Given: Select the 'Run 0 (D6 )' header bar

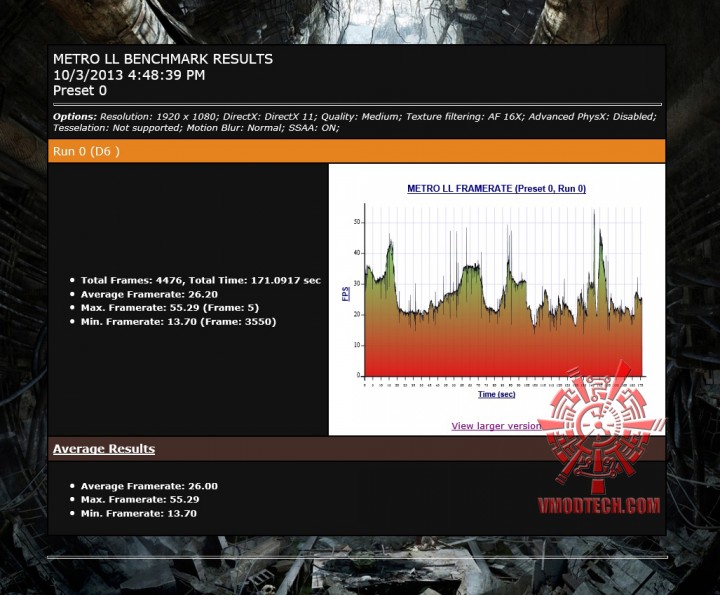Looking at the screenshot, I should tap(356, 151).
